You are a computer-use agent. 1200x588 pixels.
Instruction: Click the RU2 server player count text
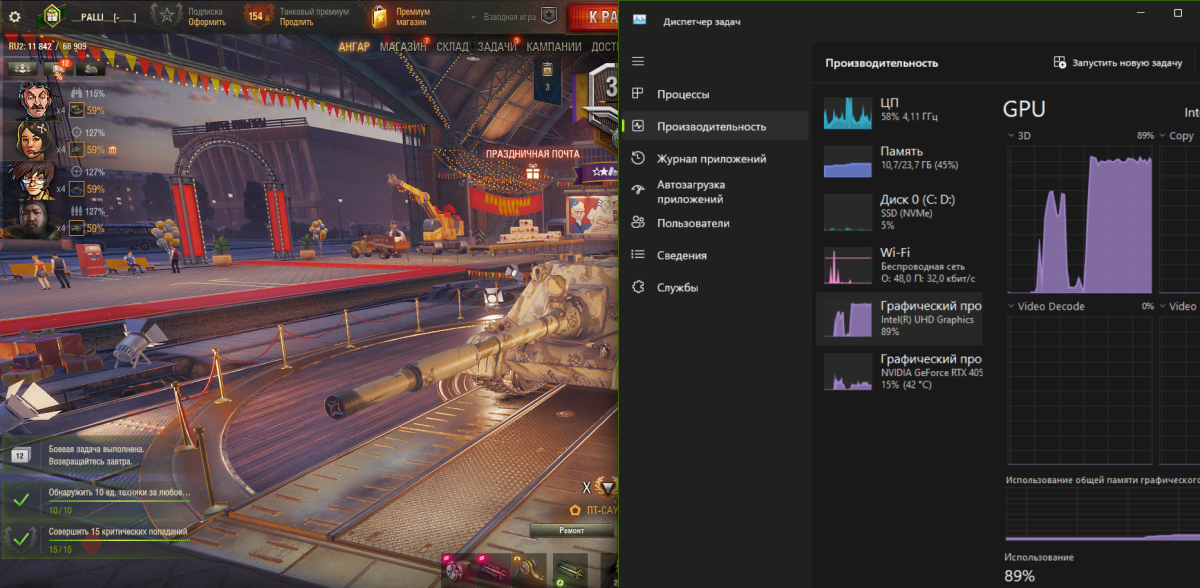[47, 46]
